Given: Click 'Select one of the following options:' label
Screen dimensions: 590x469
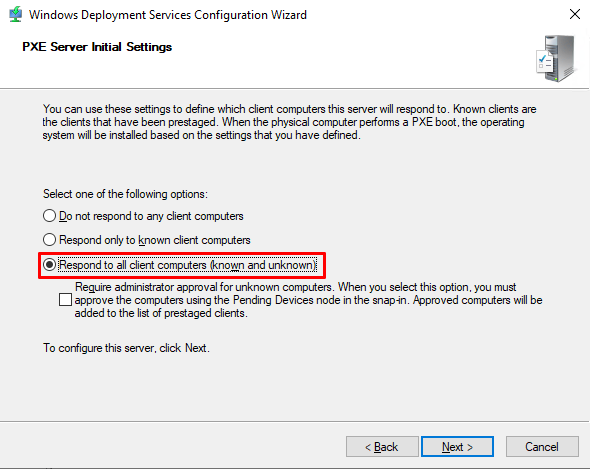Looking at the screenshot, I should pos(125,194).
